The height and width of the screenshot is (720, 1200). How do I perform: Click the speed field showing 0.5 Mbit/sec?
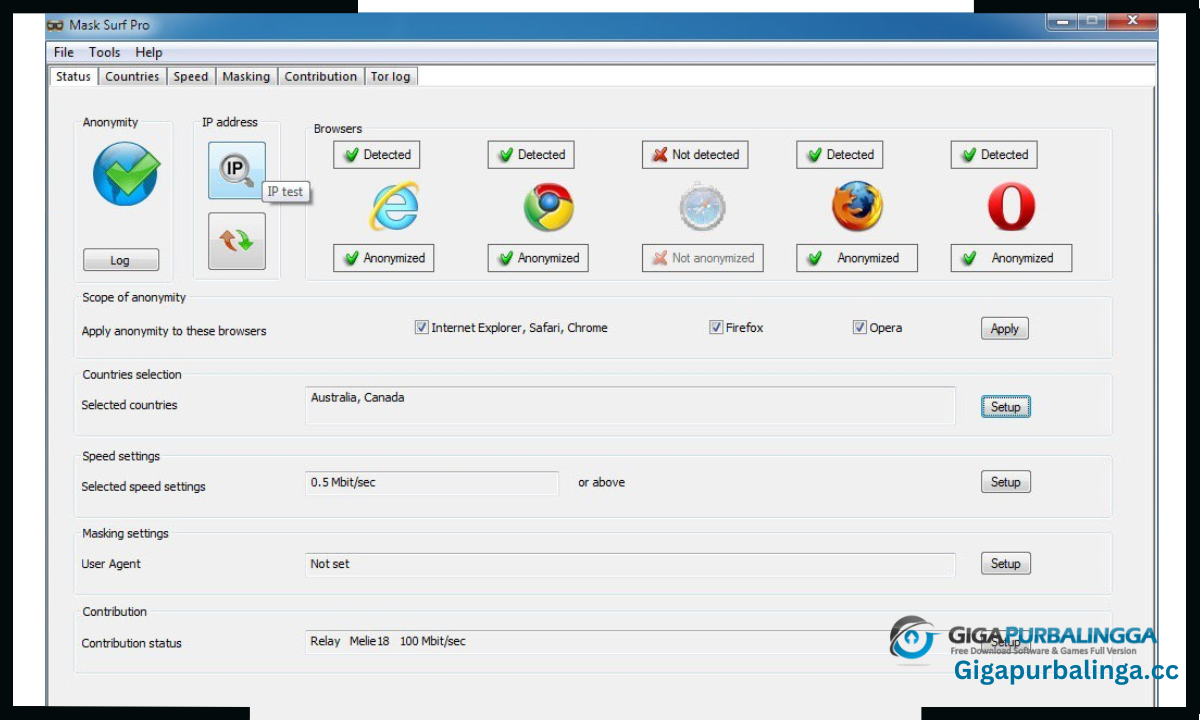tap(432, 483)
